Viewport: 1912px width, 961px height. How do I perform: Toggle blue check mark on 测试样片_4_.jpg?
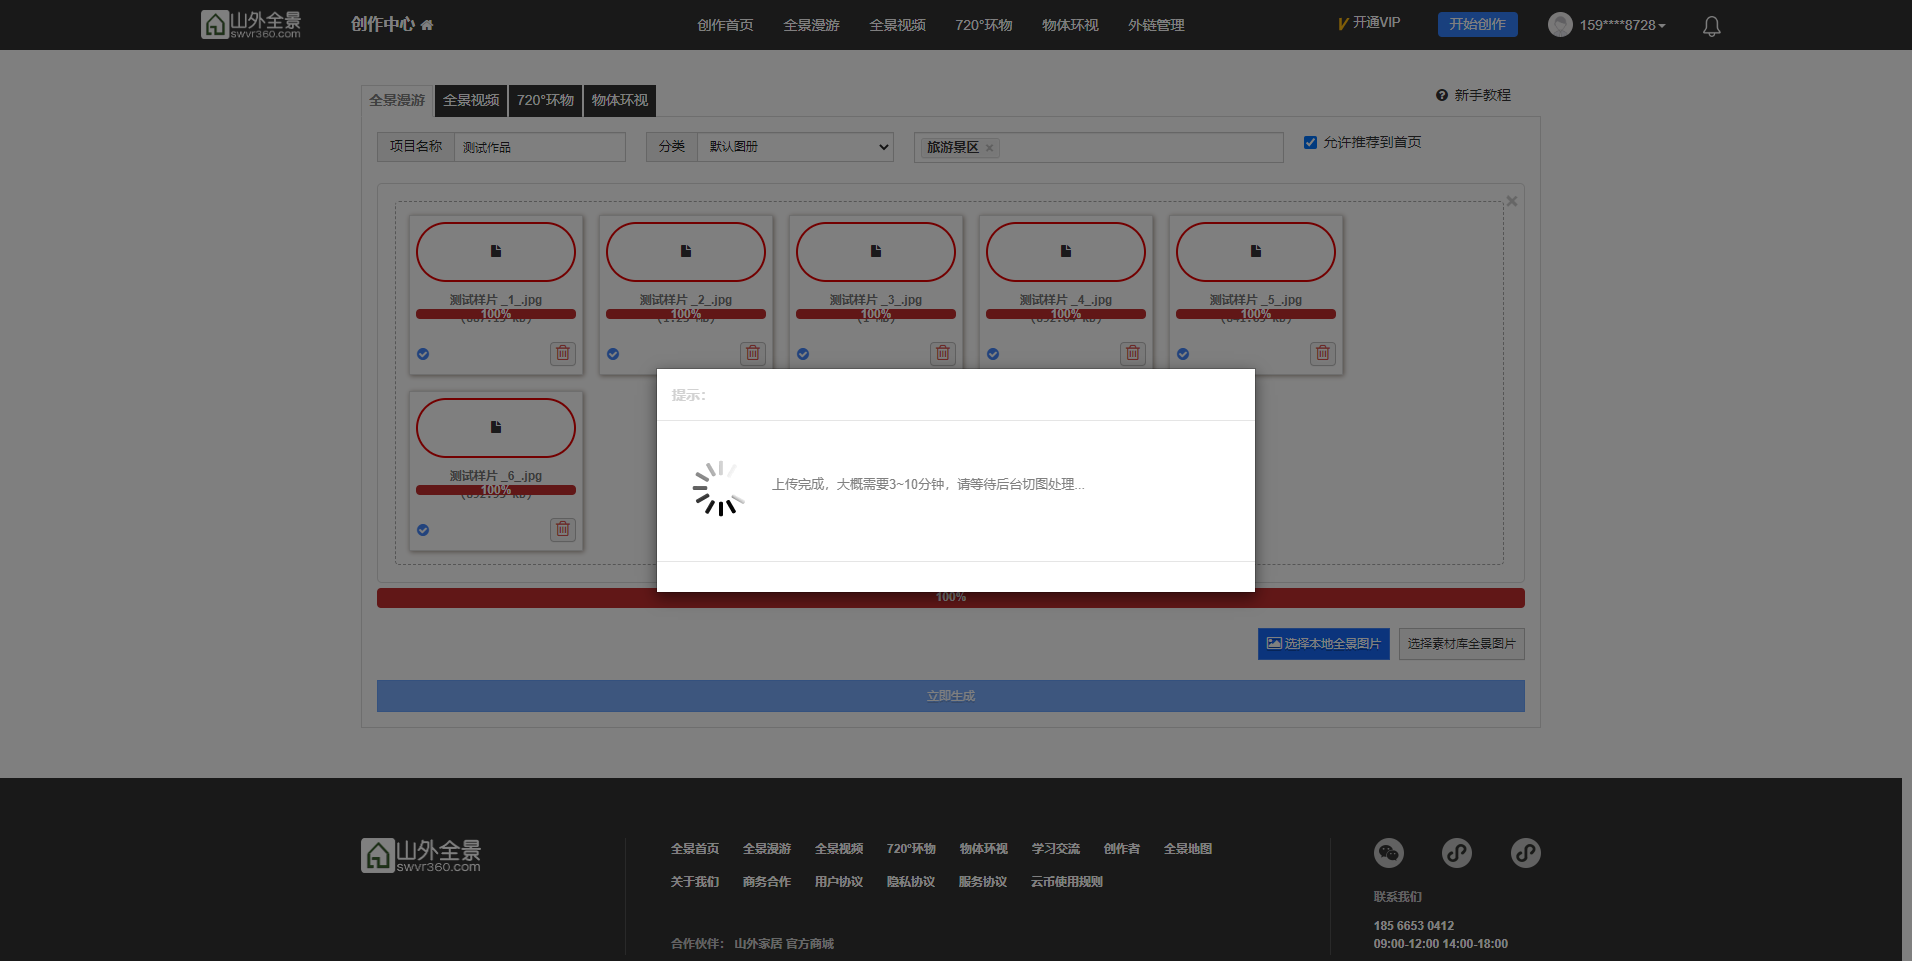pos(993,354)
